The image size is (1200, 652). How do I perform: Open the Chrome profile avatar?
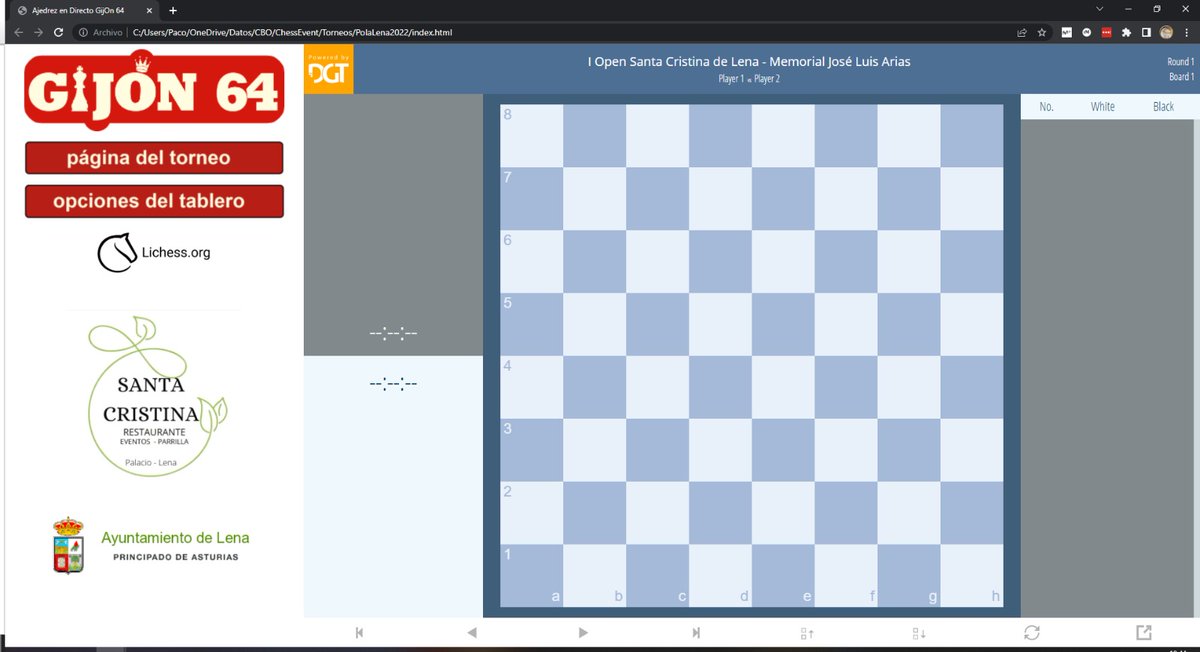[1166, 32]
